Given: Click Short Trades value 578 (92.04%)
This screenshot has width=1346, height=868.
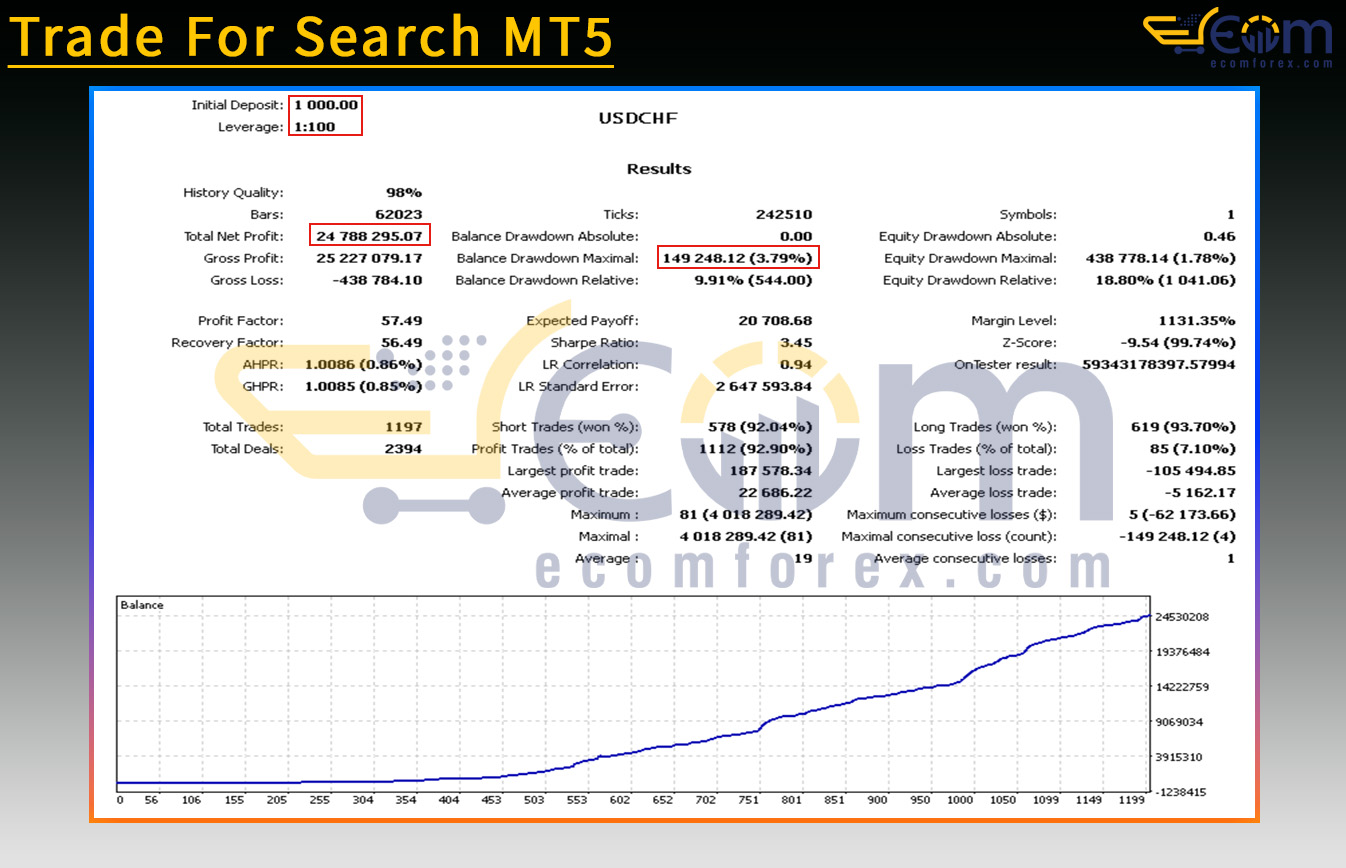Looking at the screenshot, I should pyautogui.click(x=760, y=427).
